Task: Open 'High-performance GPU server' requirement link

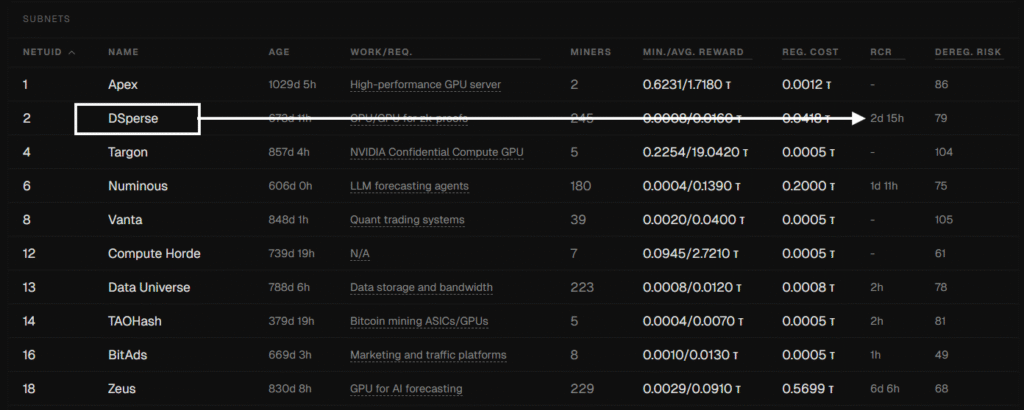Action: click(425, 85)
